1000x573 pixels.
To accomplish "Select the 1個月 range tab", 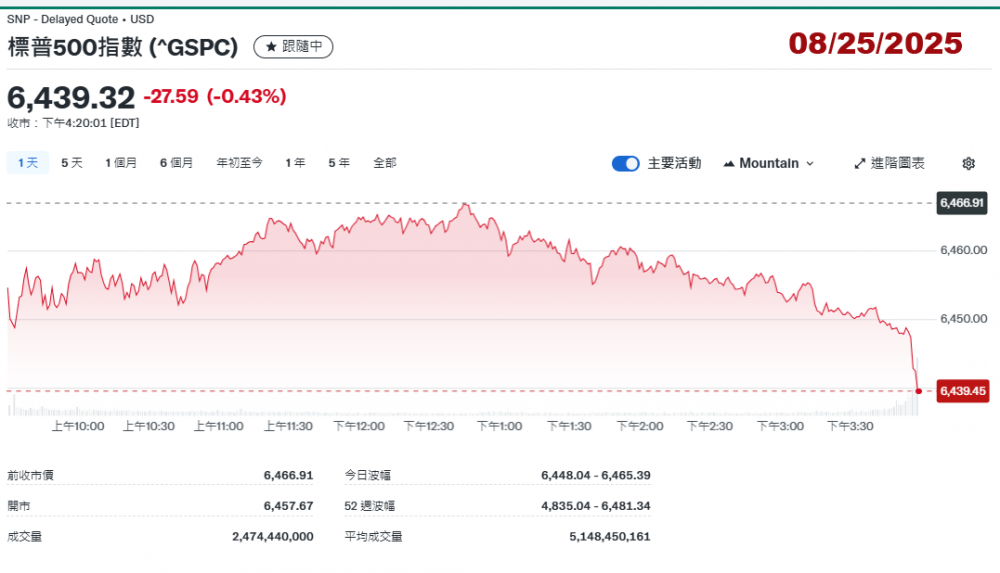I will [121, 163].
